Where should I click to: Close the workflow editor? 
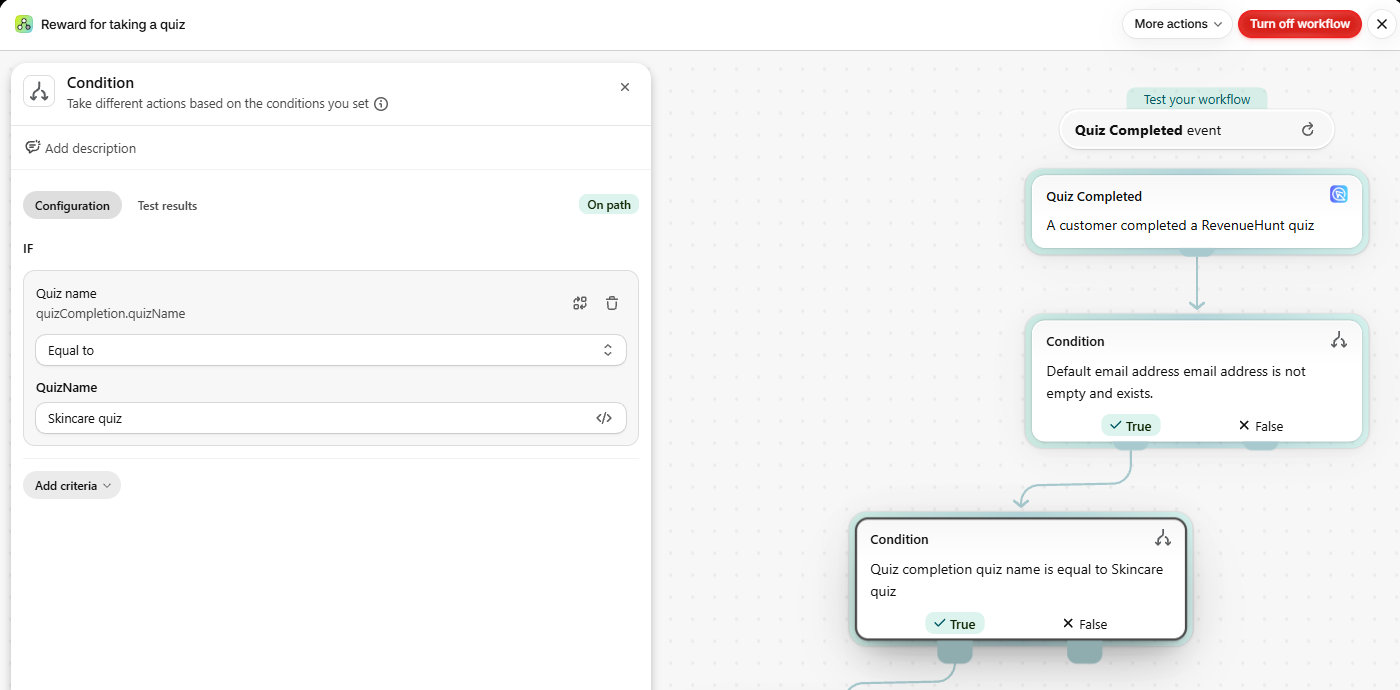(x=1381, y=24)
